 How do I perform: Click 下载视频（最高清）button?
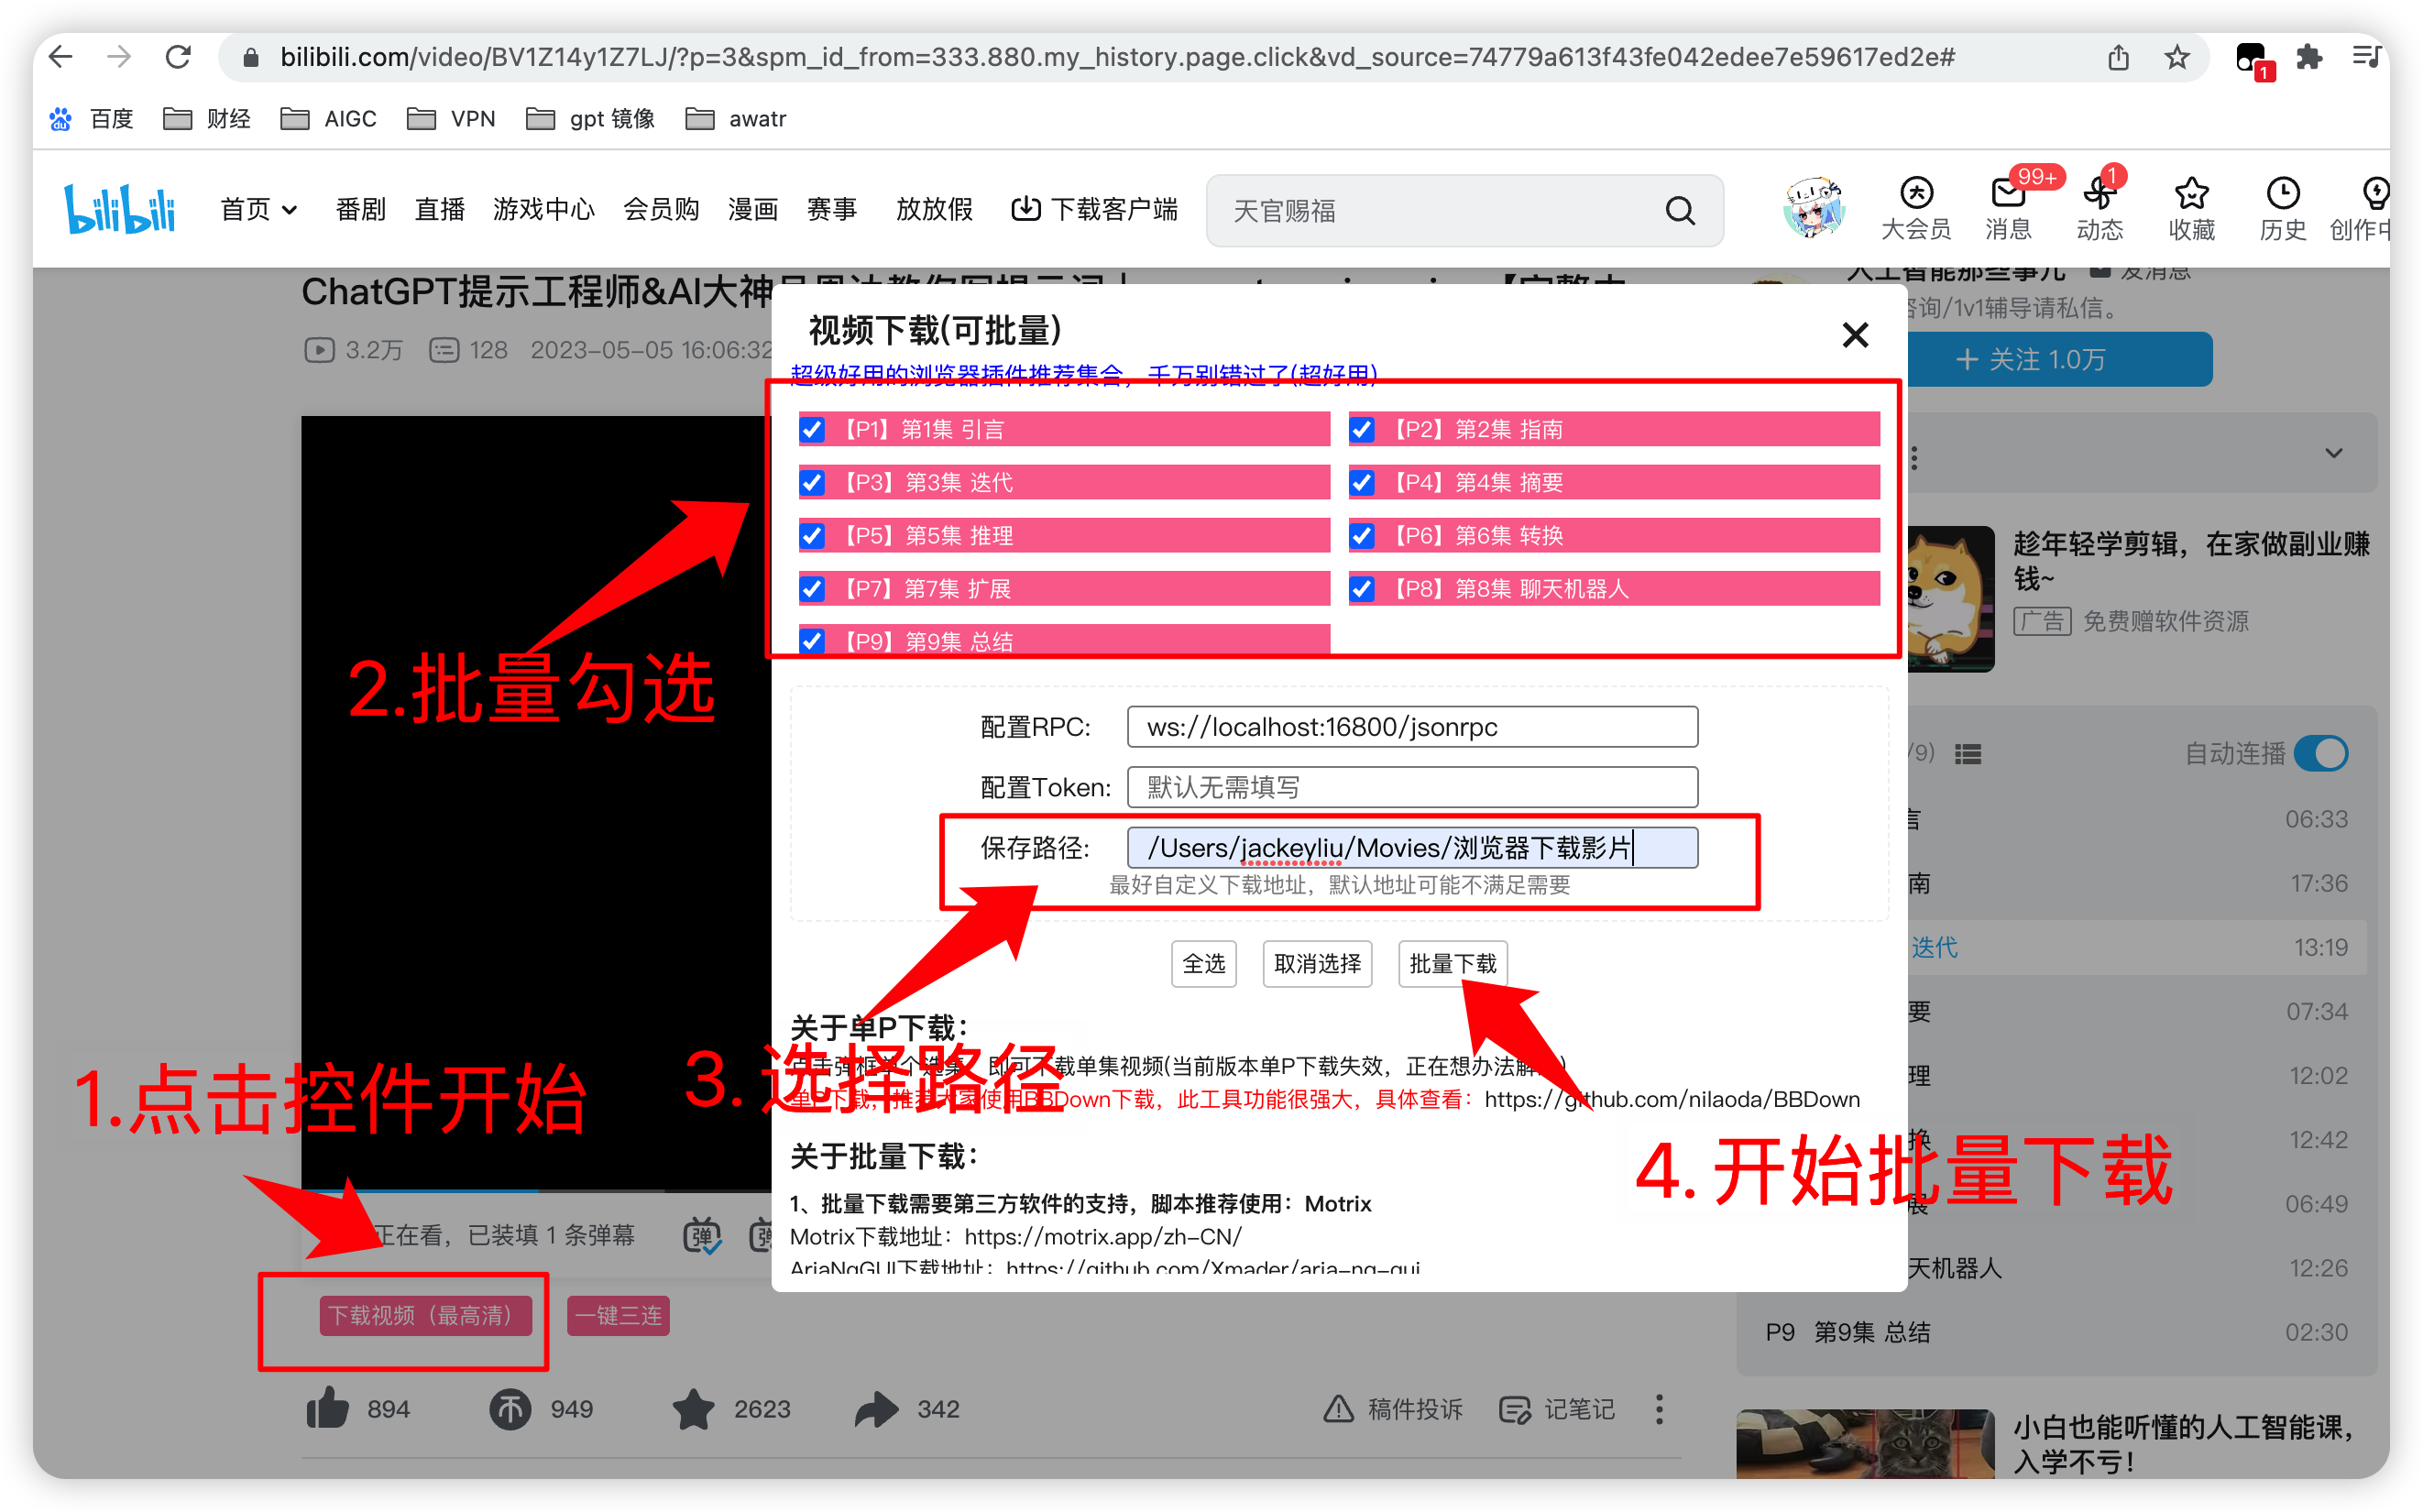pyautogui.click(x=425, y=1315)
